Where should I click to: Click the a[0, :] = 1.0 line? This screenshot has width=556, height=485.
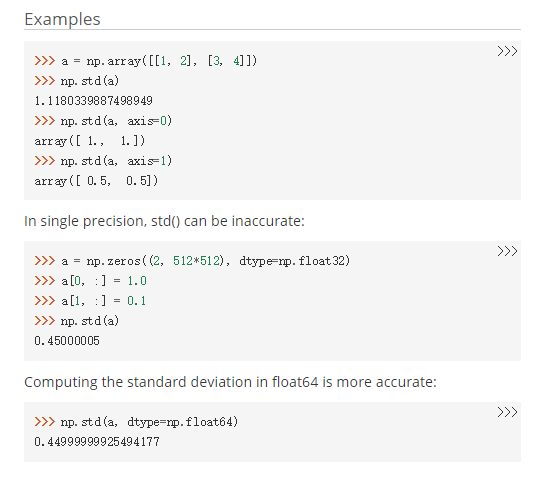click(90, 281)
